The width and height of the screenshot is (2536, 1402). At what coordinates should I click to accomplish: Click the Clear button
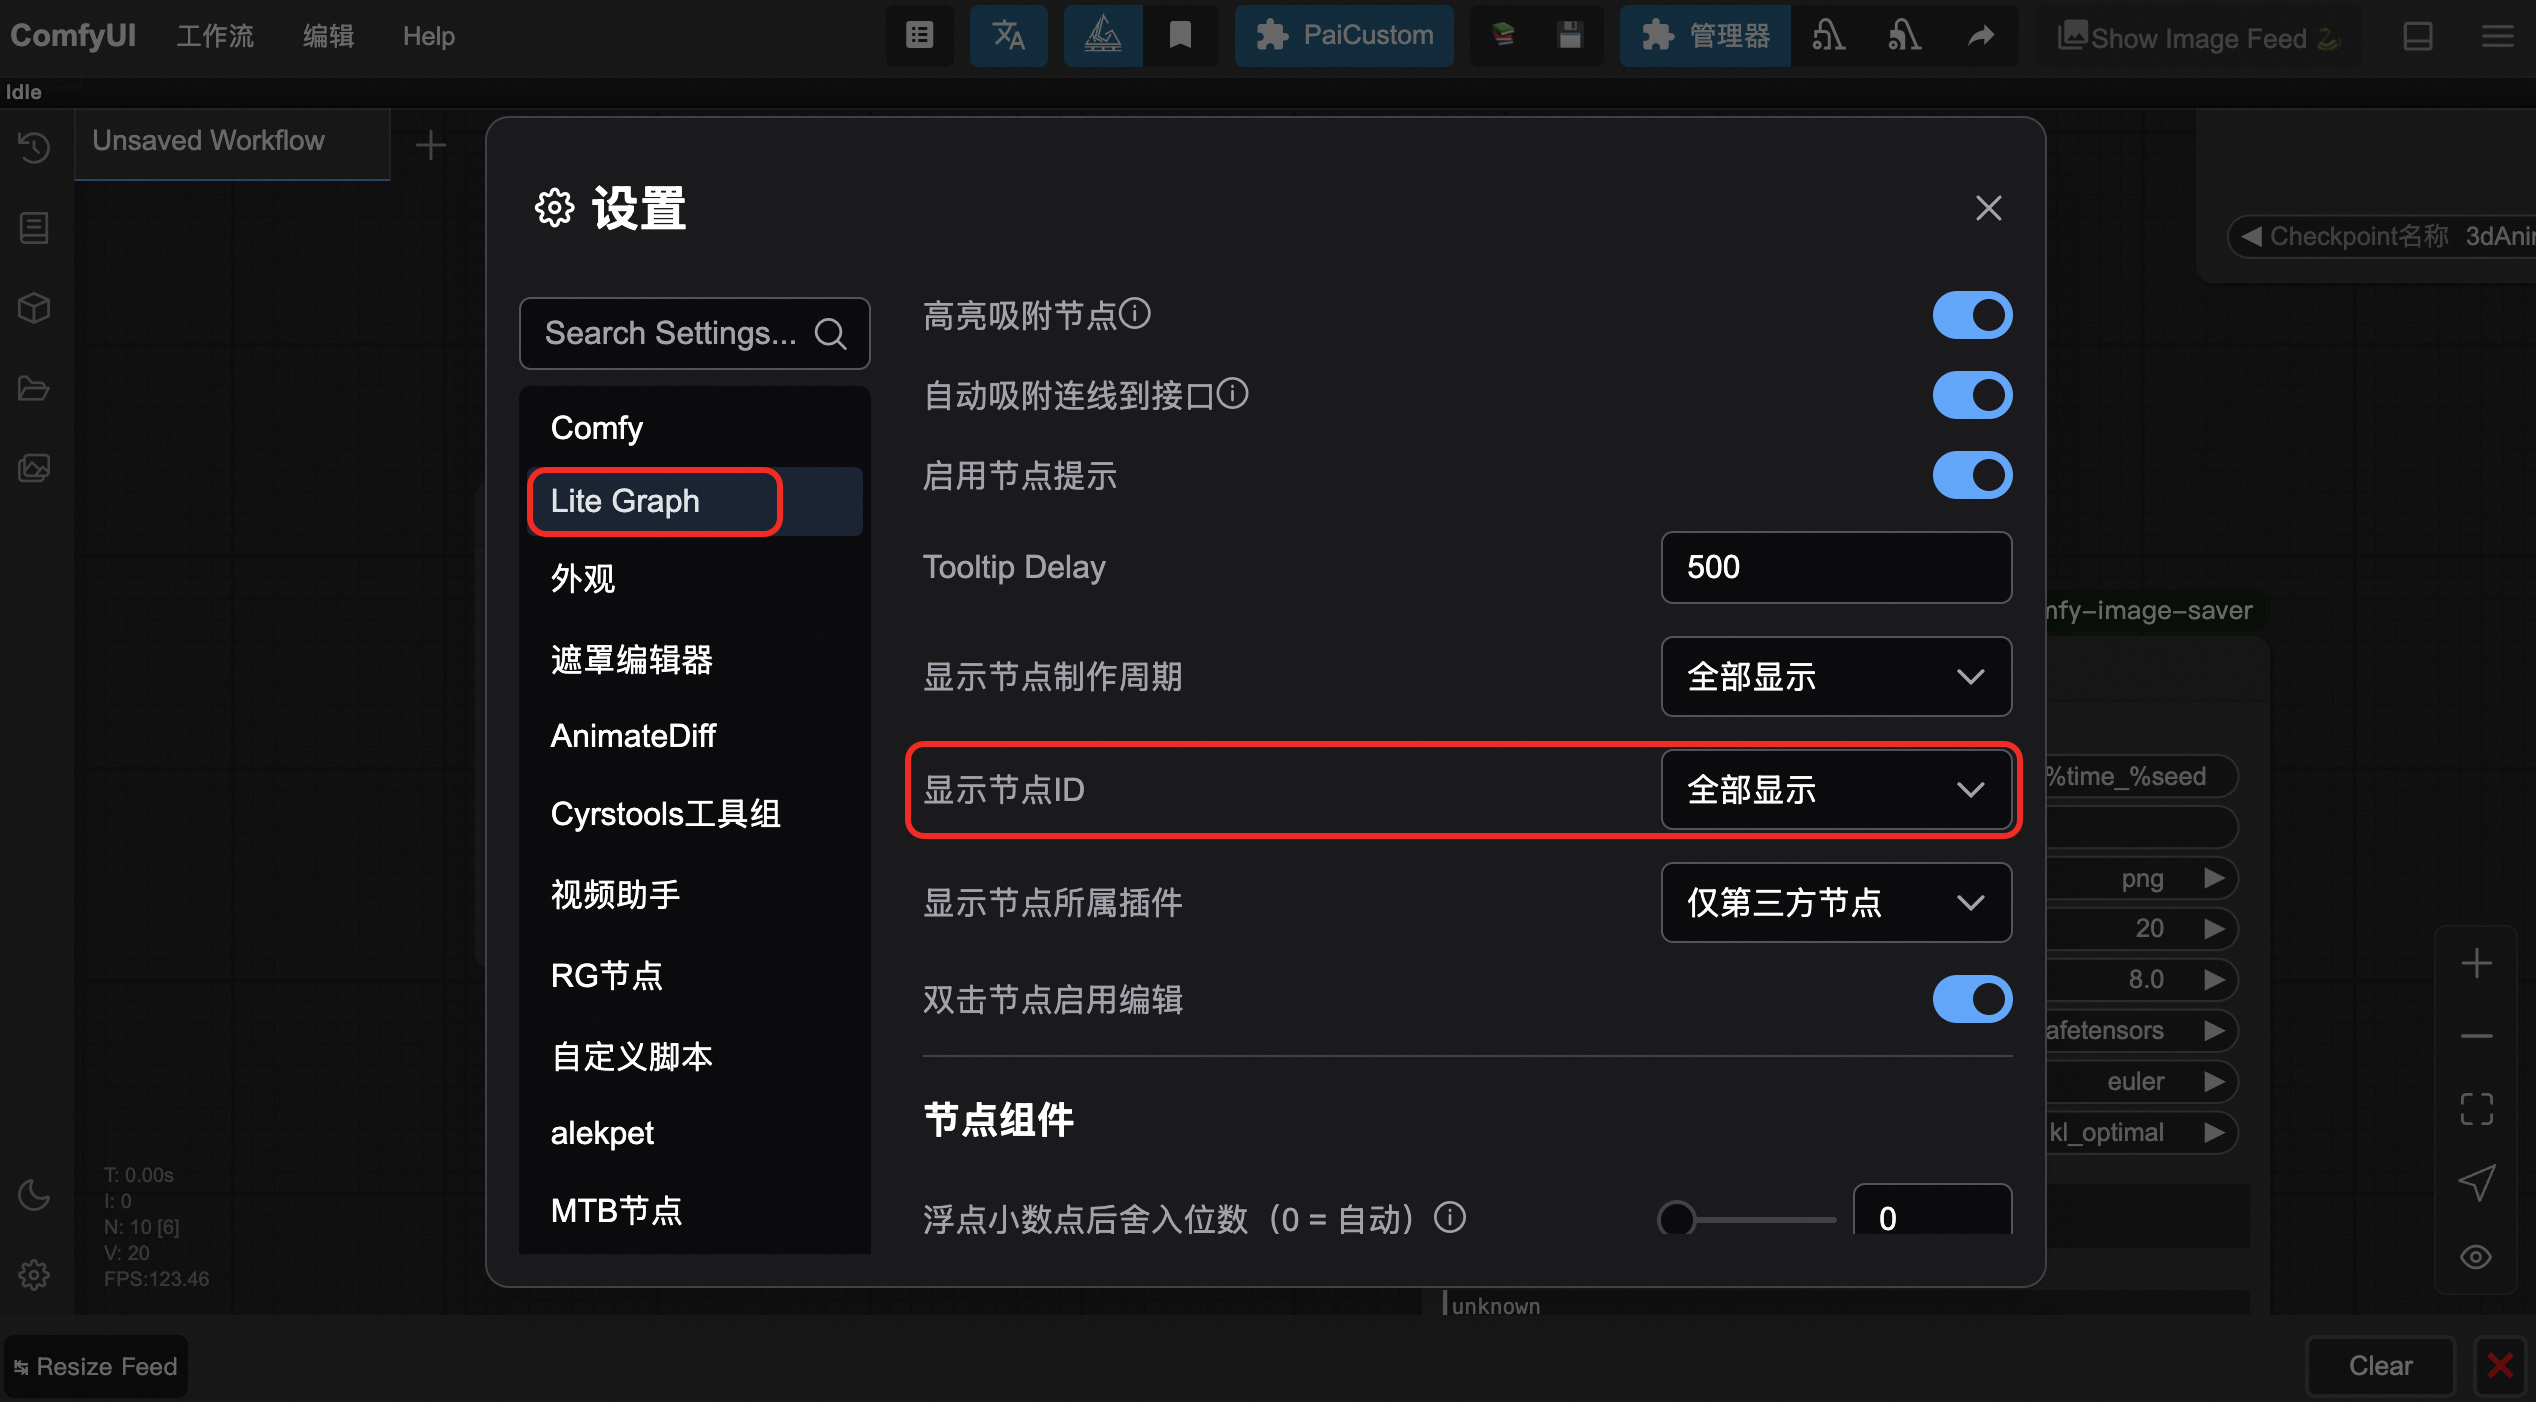(x=2380, y=1366)
